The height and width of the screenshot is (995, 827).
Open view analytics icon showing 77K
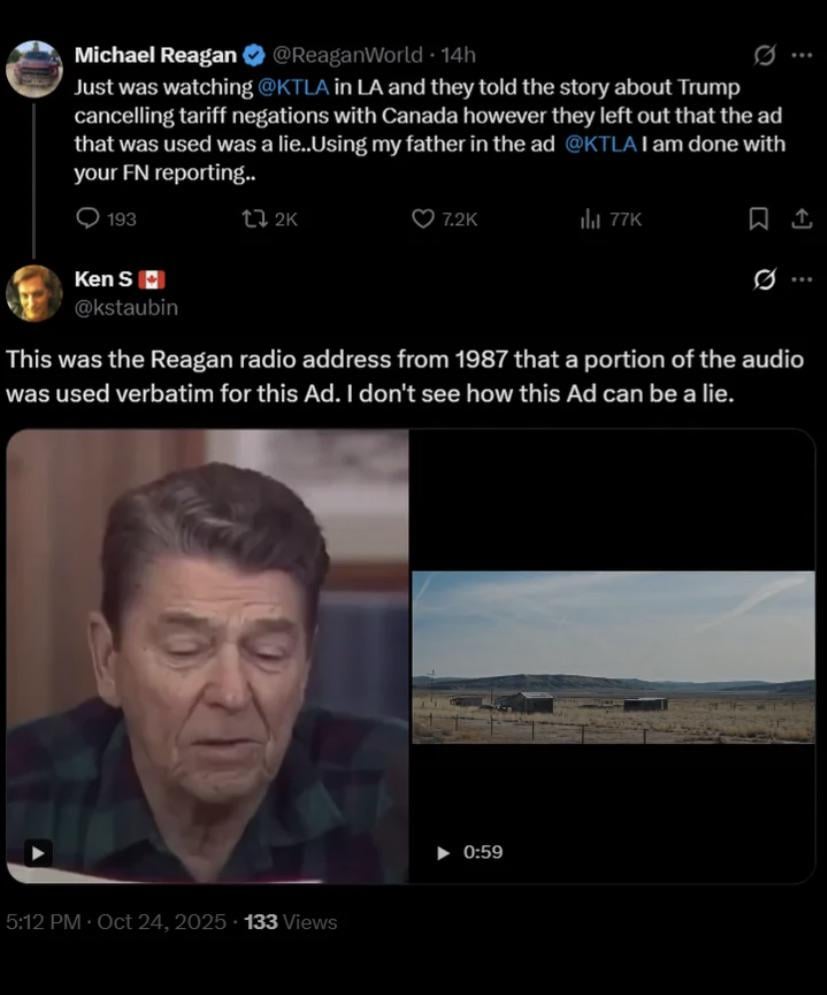(x=589, y=218)
